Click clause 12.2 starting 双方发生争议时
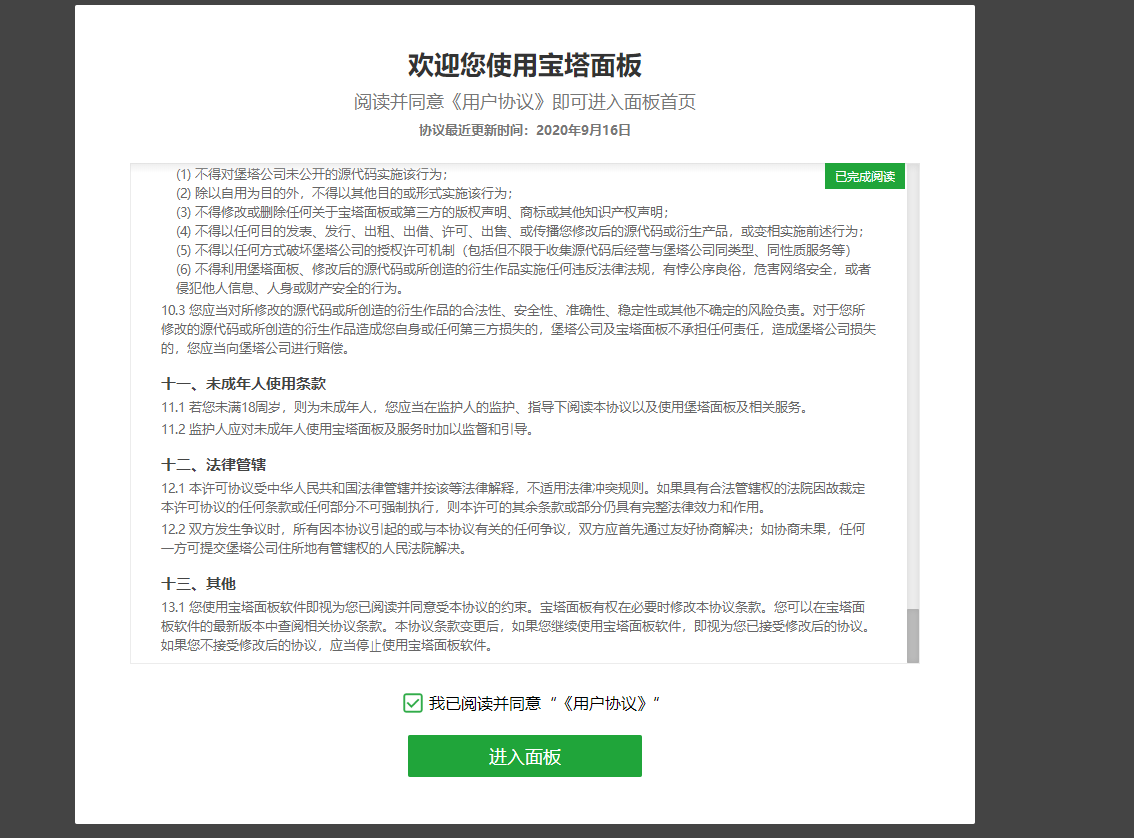The height and width of the screenshot is (838, 1134). [513, 539]
